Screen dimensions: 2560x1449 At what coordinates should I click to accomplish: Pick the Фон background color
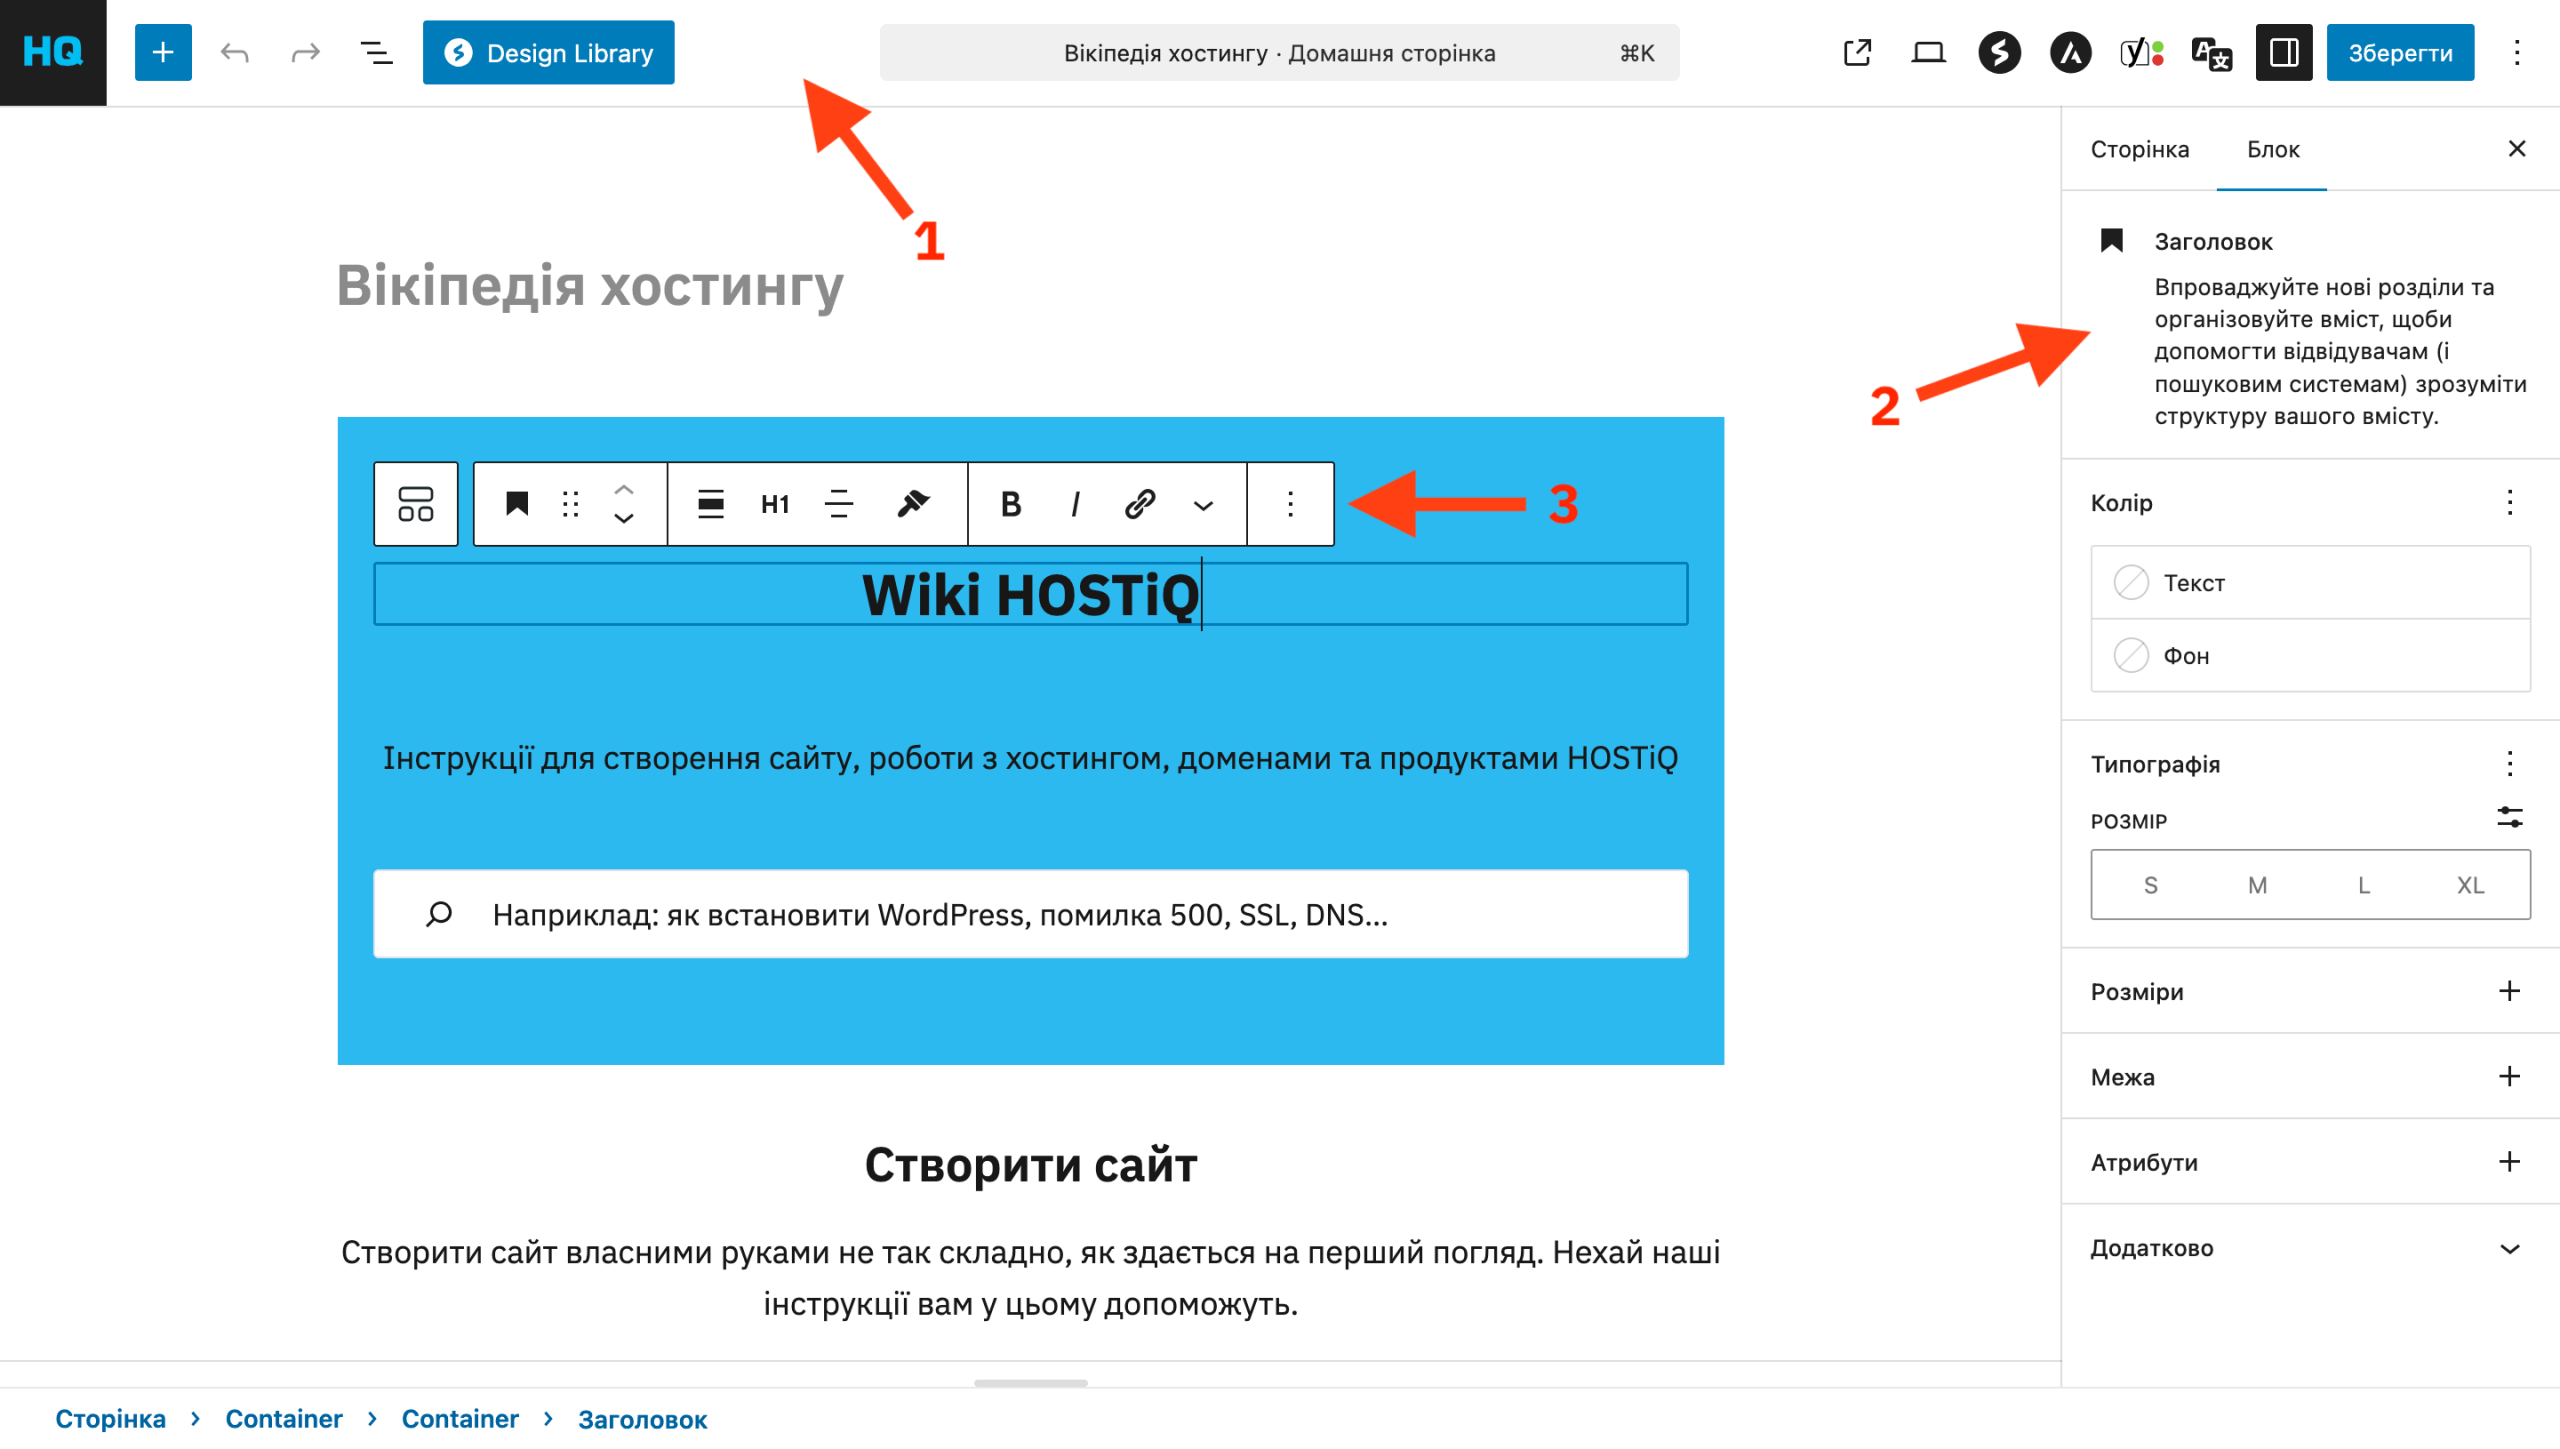tap(2310, 656)
